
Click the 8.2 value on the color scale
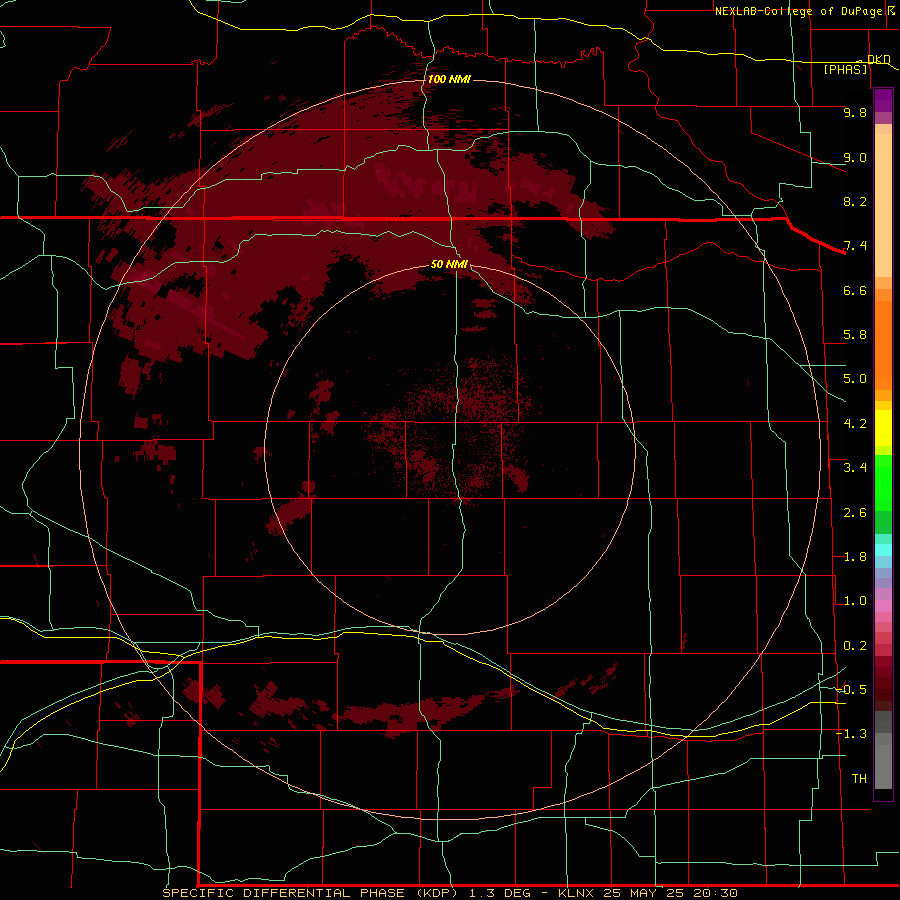pyautogui.click(x=855, y=201)
